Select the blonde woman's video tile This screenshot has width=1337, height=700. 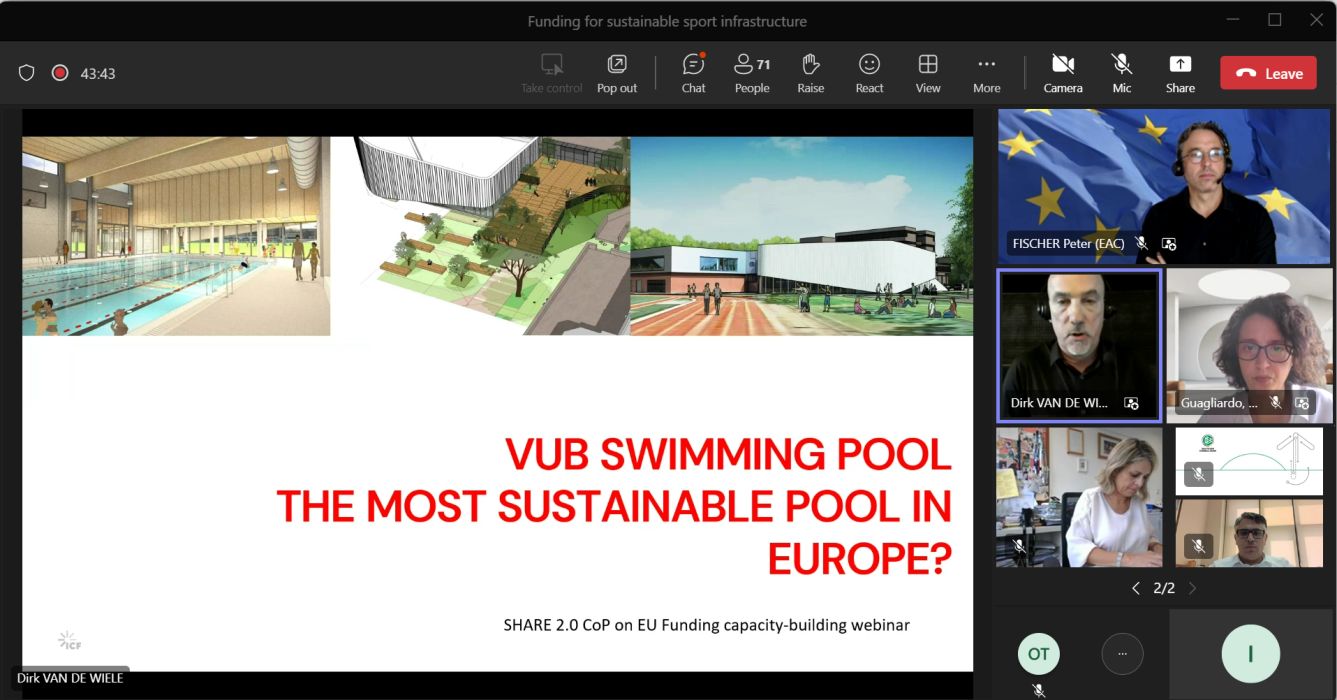click(x=1079, y=497)
